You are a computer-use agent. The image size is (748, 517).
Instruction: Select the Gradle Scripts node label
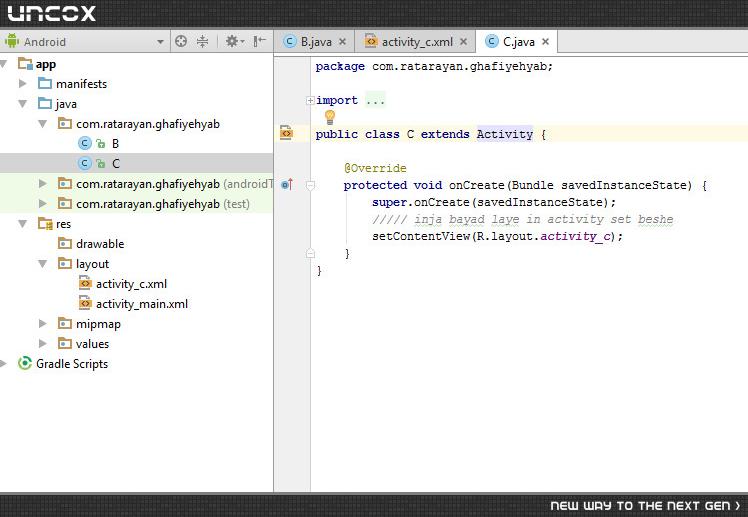(72, 364)
